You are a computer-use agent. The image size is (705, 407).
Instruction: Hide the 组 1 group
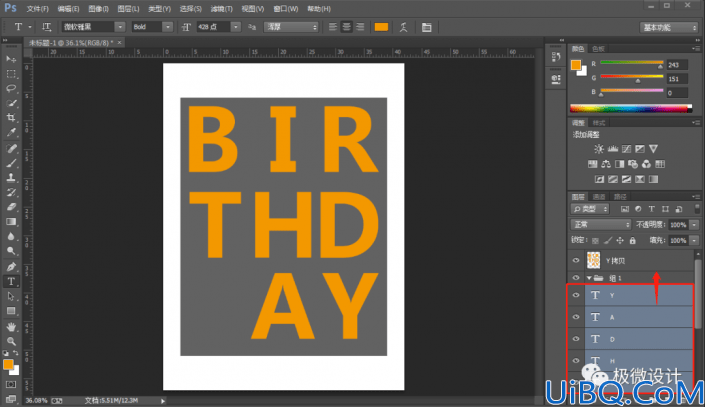[x=576, y=278]
